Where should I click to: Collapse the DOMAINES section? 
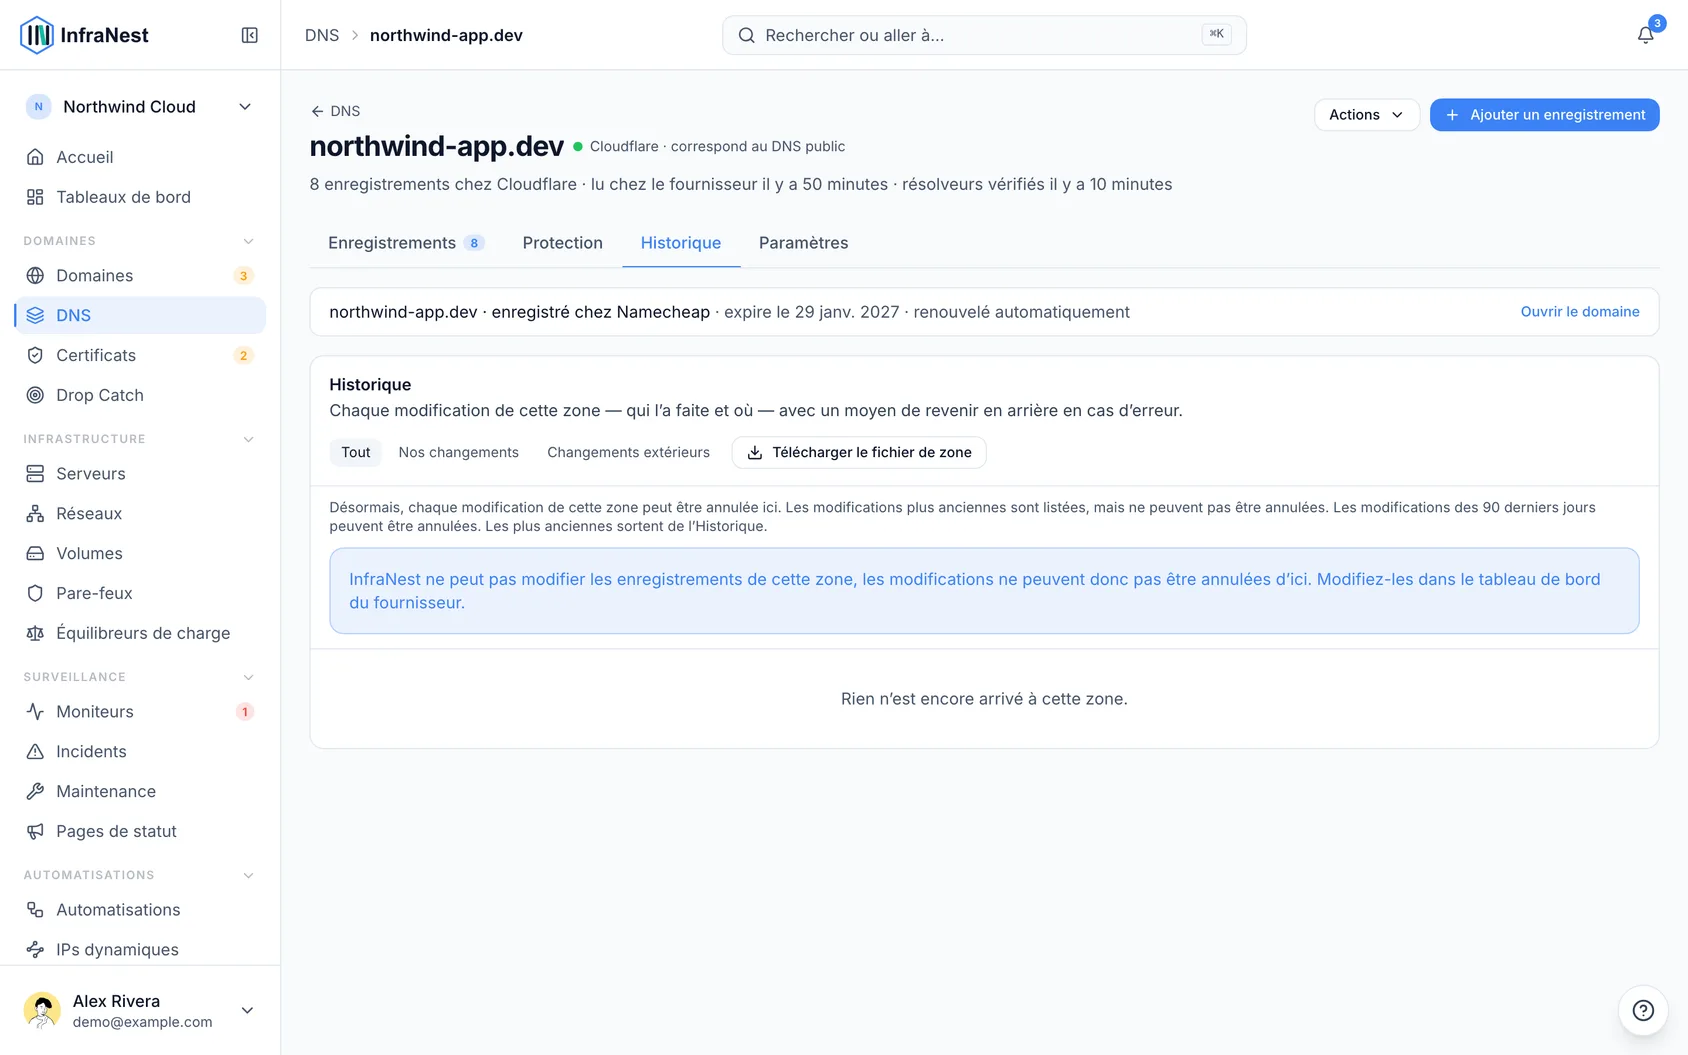tap(248, 241)
